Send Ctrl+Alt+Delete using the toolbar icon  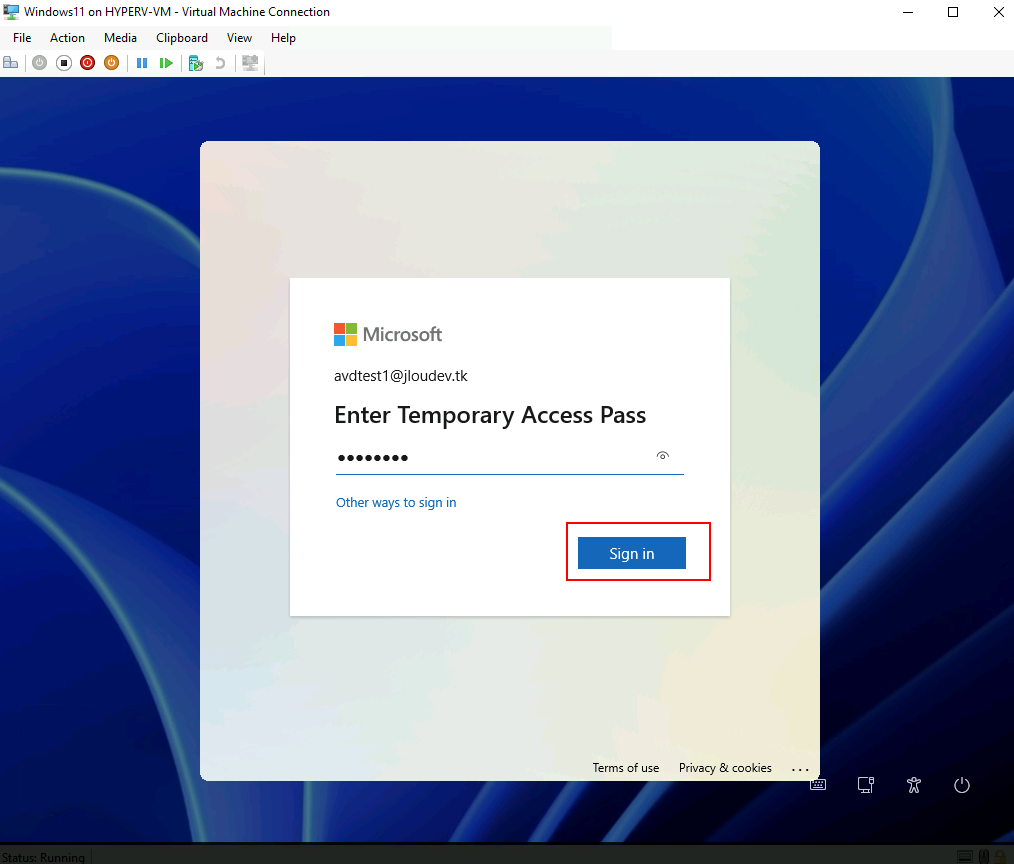point(10,63)
